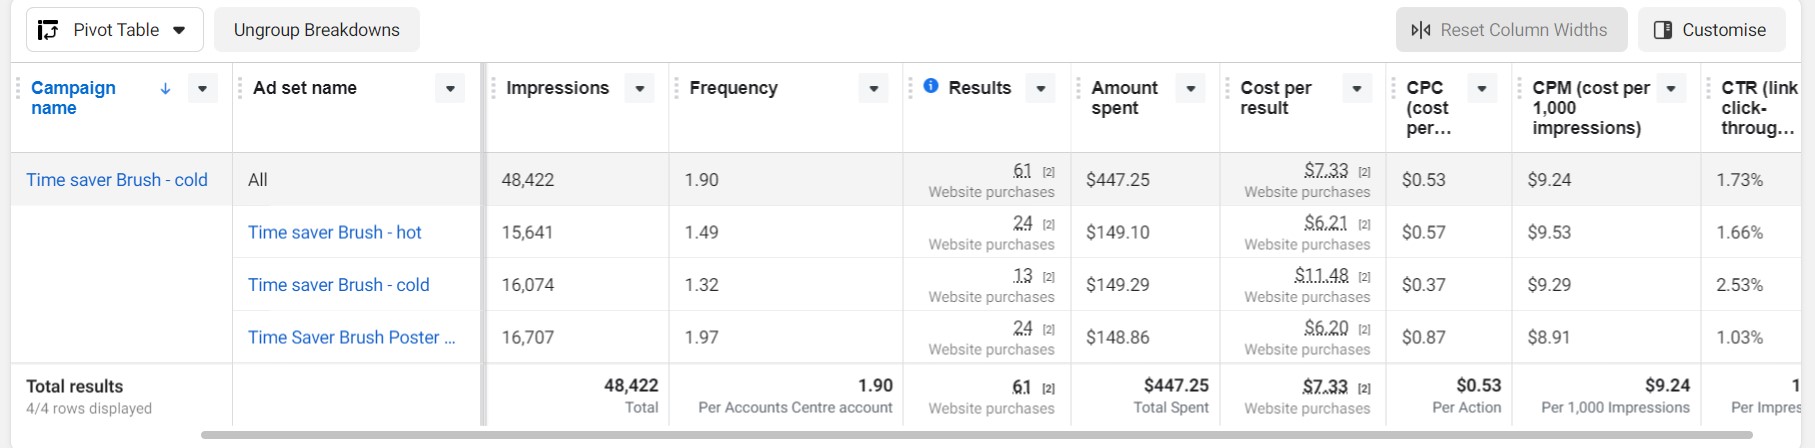Viewport: 1815px width, 448px height.
Task: Click the Impressions column drag handle
Action: click(494, 88)
